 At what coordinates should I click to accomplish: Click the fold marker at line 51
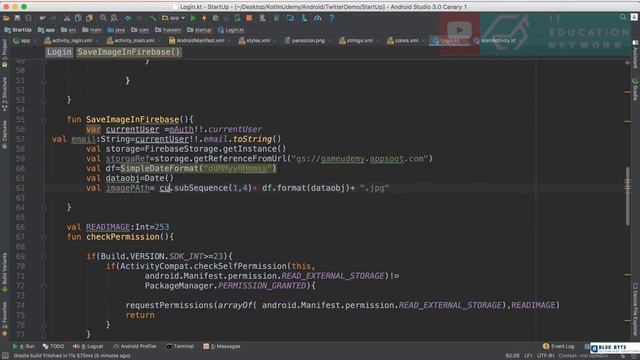coord(44,81)
